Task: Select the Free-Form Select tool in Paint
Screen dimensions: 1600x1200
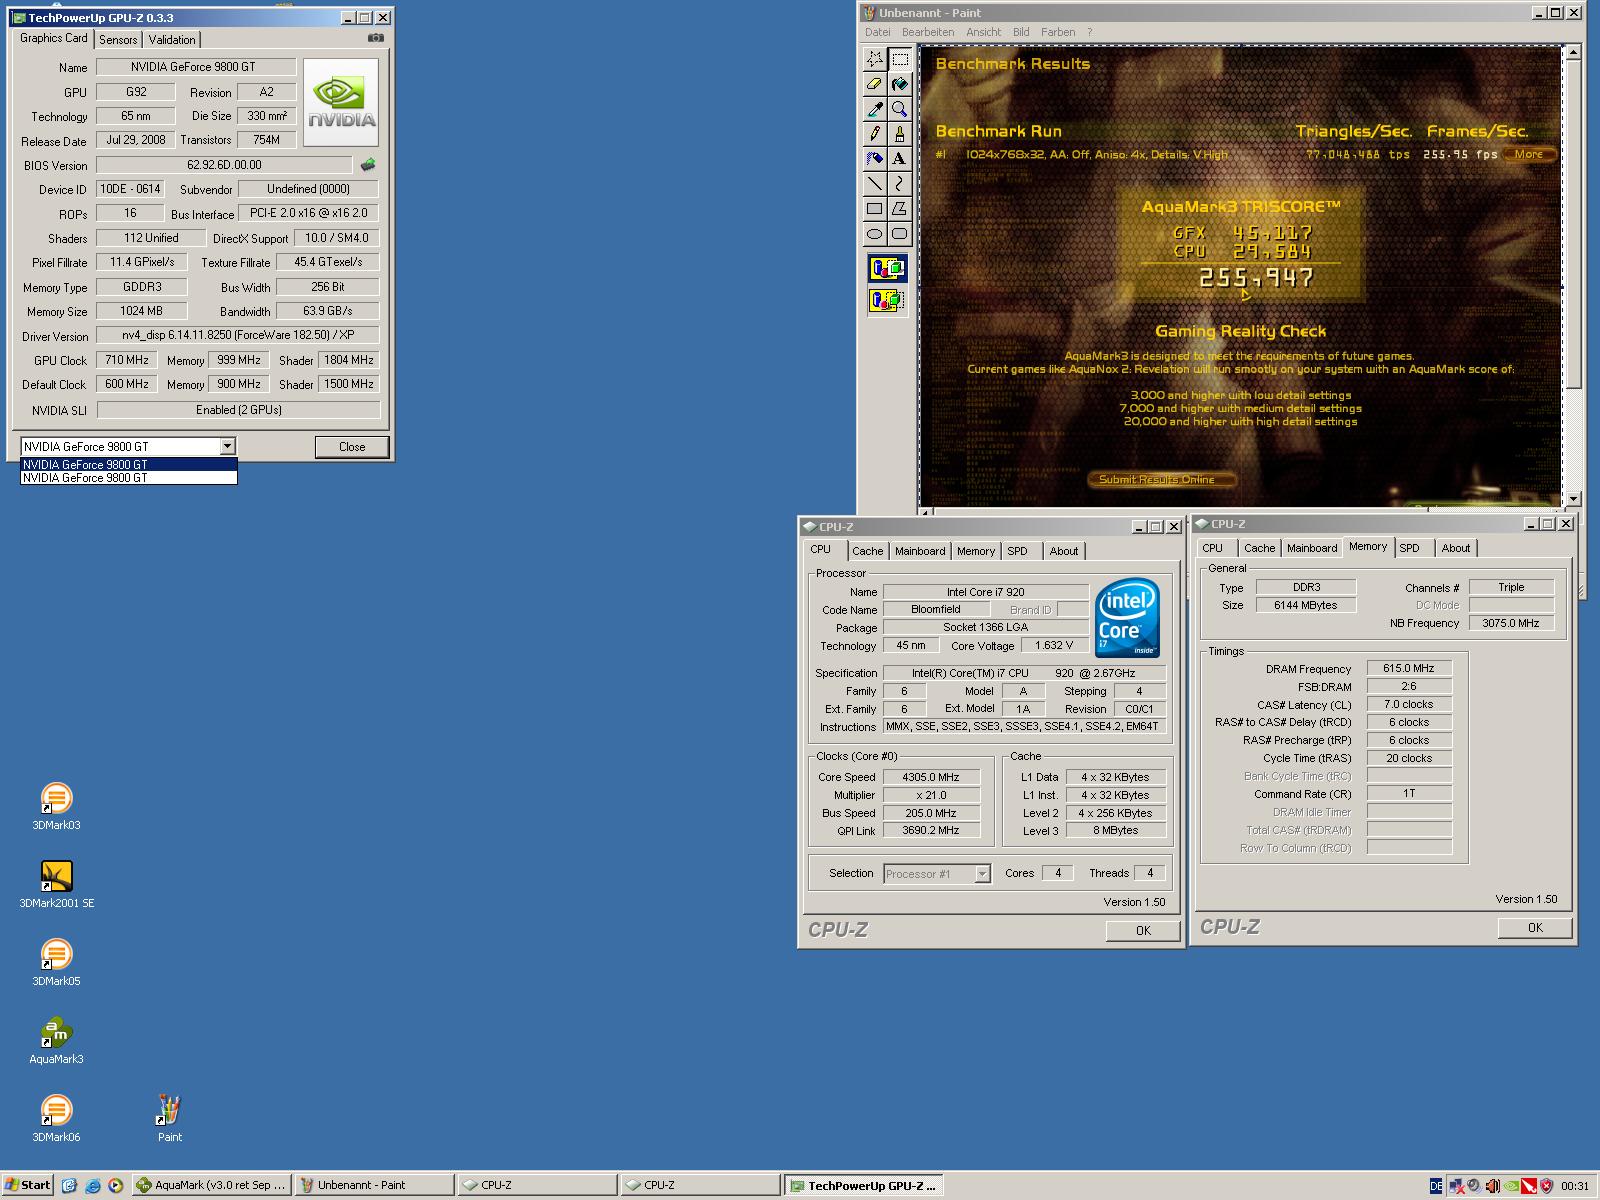Action: (875, 59)
